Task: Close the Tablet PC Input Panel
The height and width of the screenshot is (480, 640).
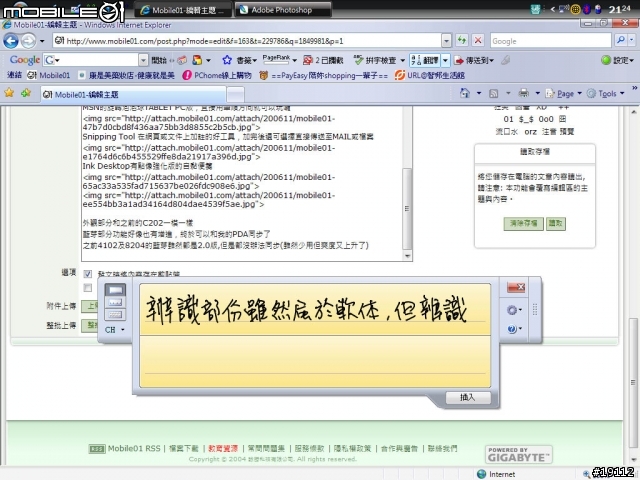Action: click(x=516, y=287)
